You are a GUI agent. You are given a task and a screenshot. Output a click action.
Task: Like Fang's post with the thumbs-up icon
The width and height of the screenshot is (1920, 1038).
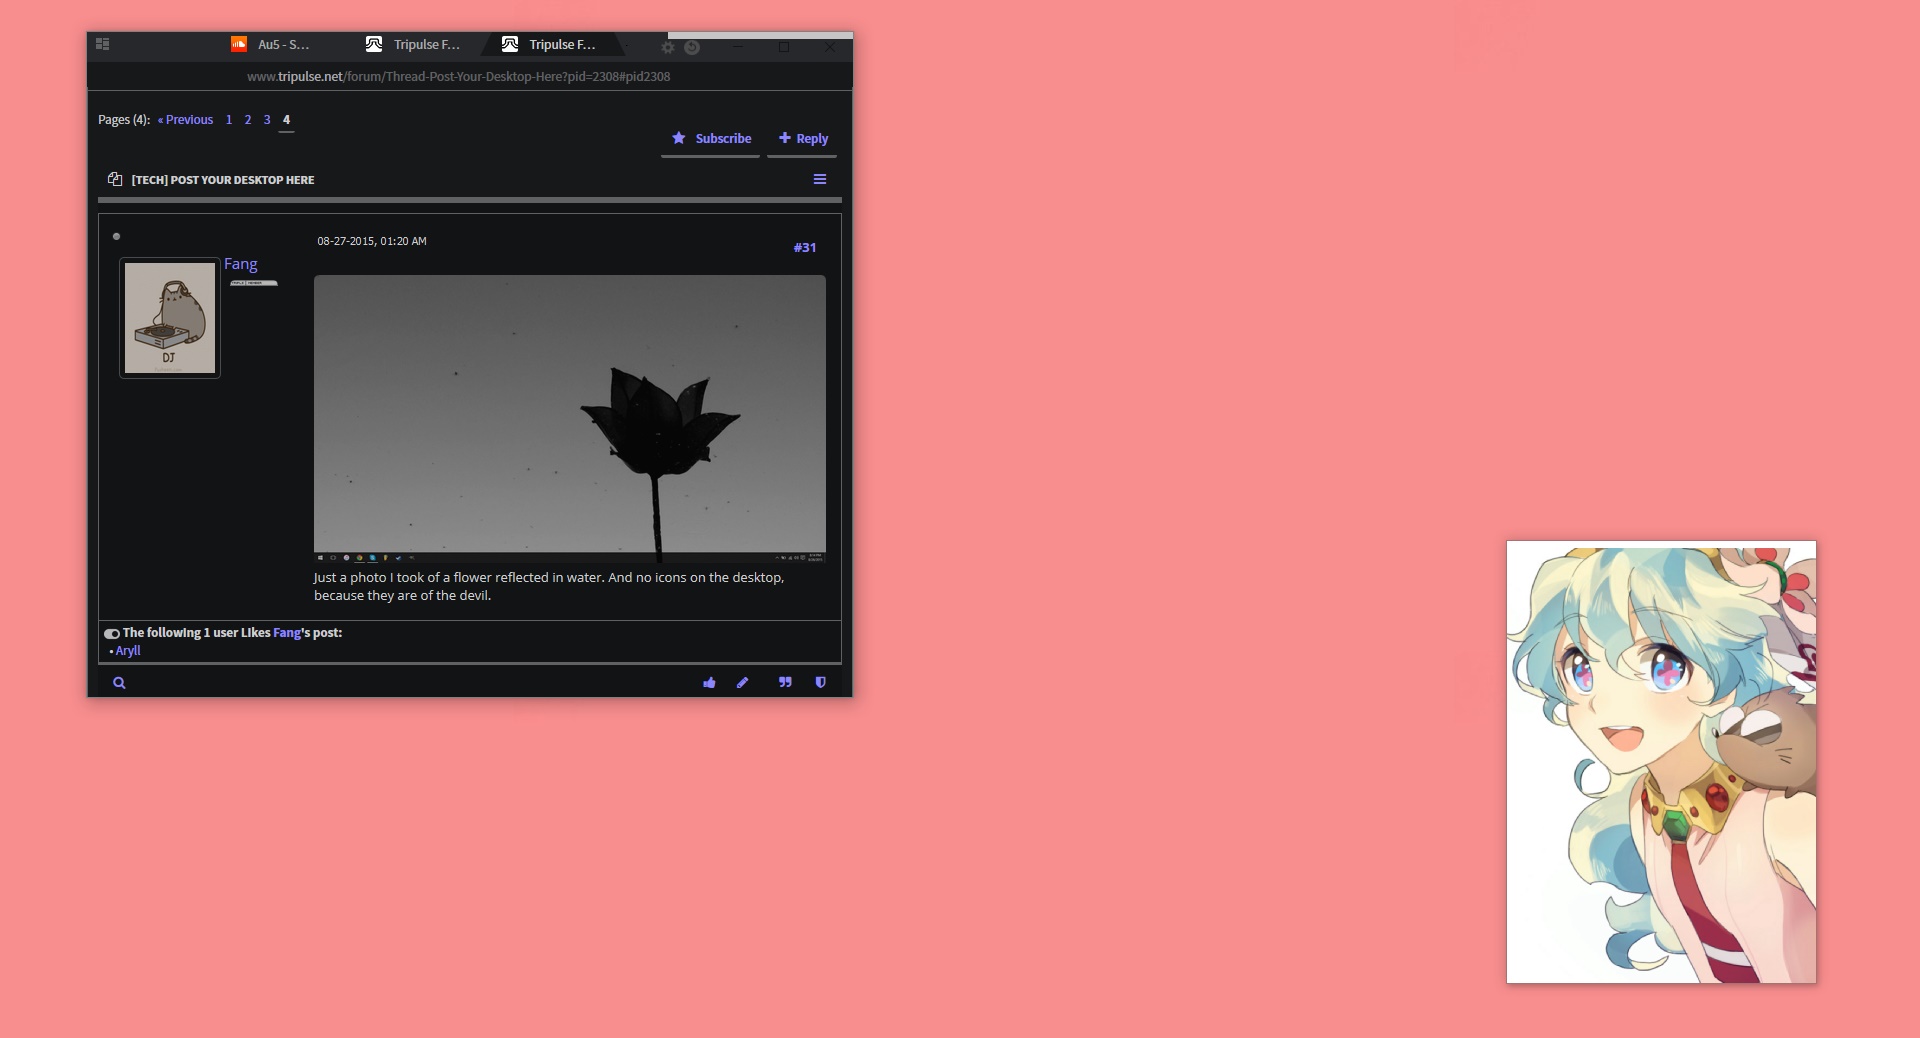point(709,683)
